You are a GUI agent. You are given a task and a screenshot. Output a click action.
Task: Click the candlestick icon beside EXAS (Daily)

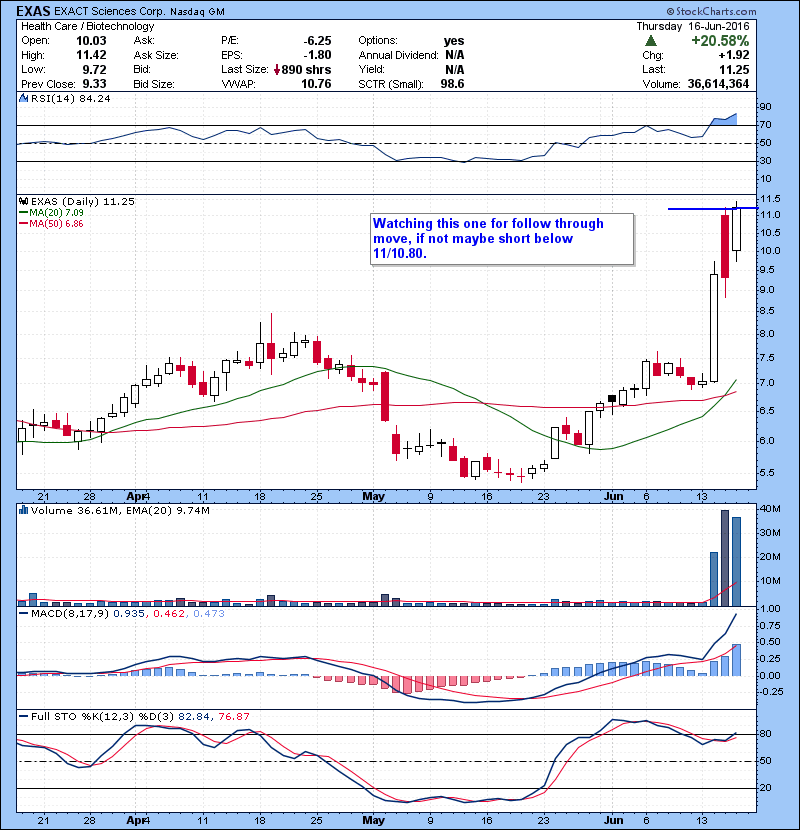23,201
